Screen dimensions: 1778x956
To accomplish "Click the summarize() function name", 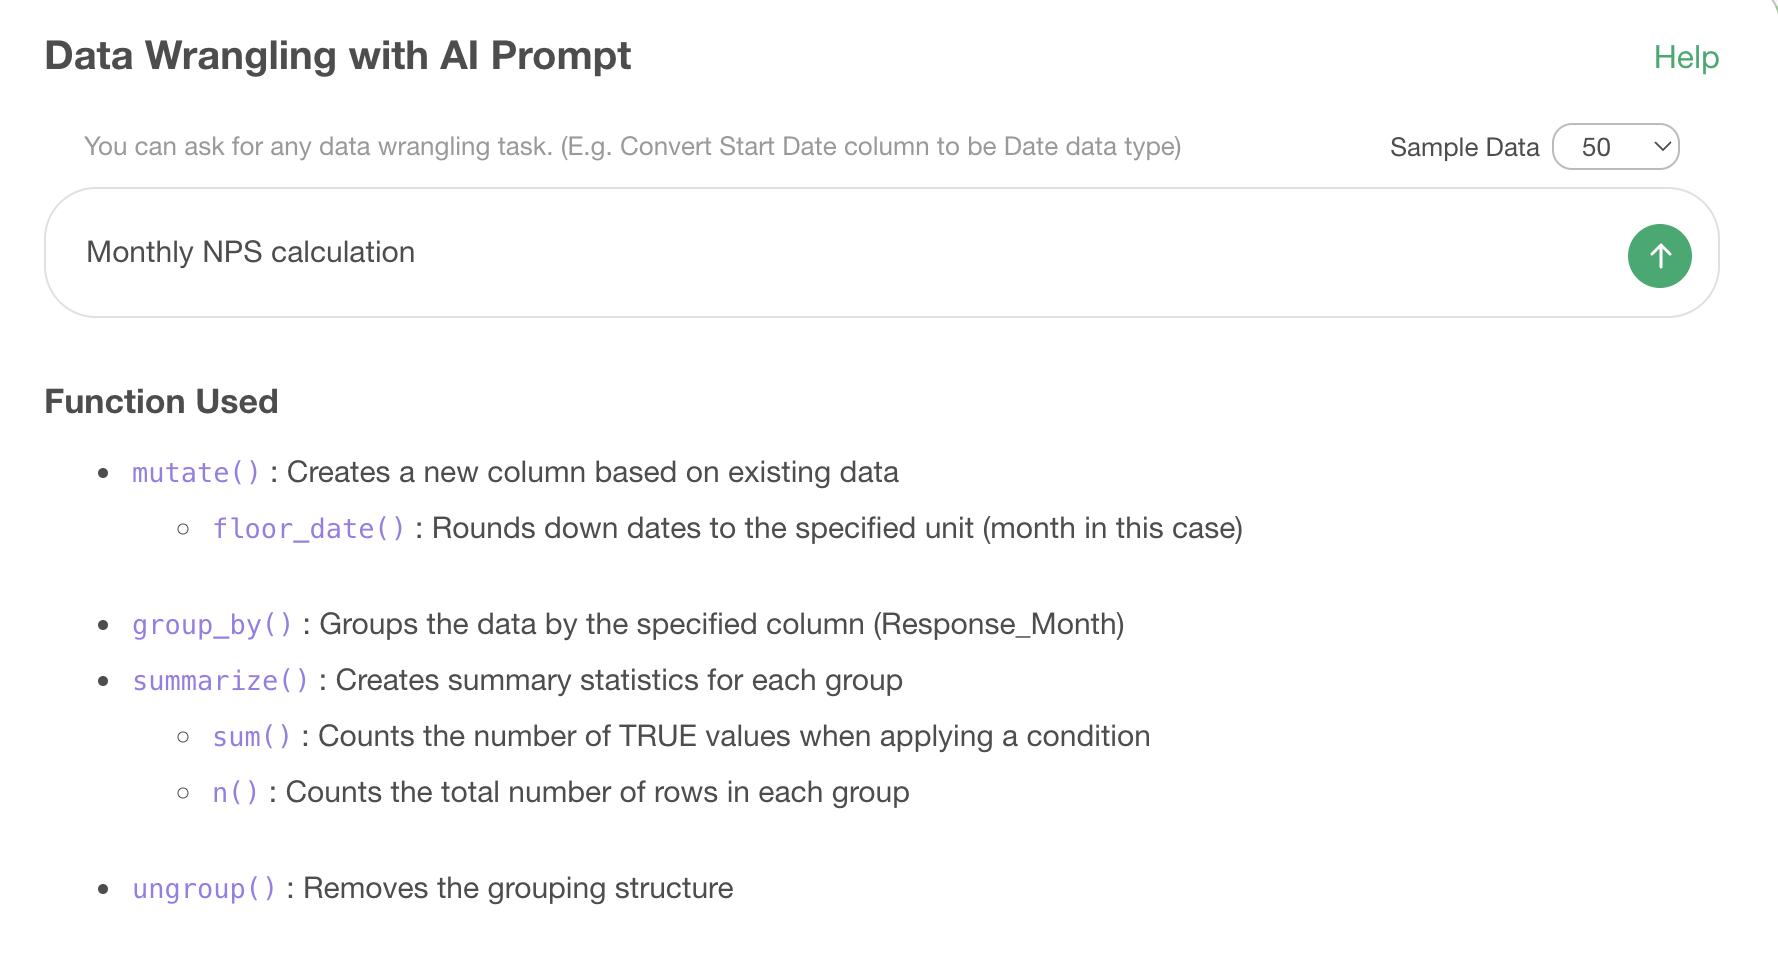I will point(220,681).
